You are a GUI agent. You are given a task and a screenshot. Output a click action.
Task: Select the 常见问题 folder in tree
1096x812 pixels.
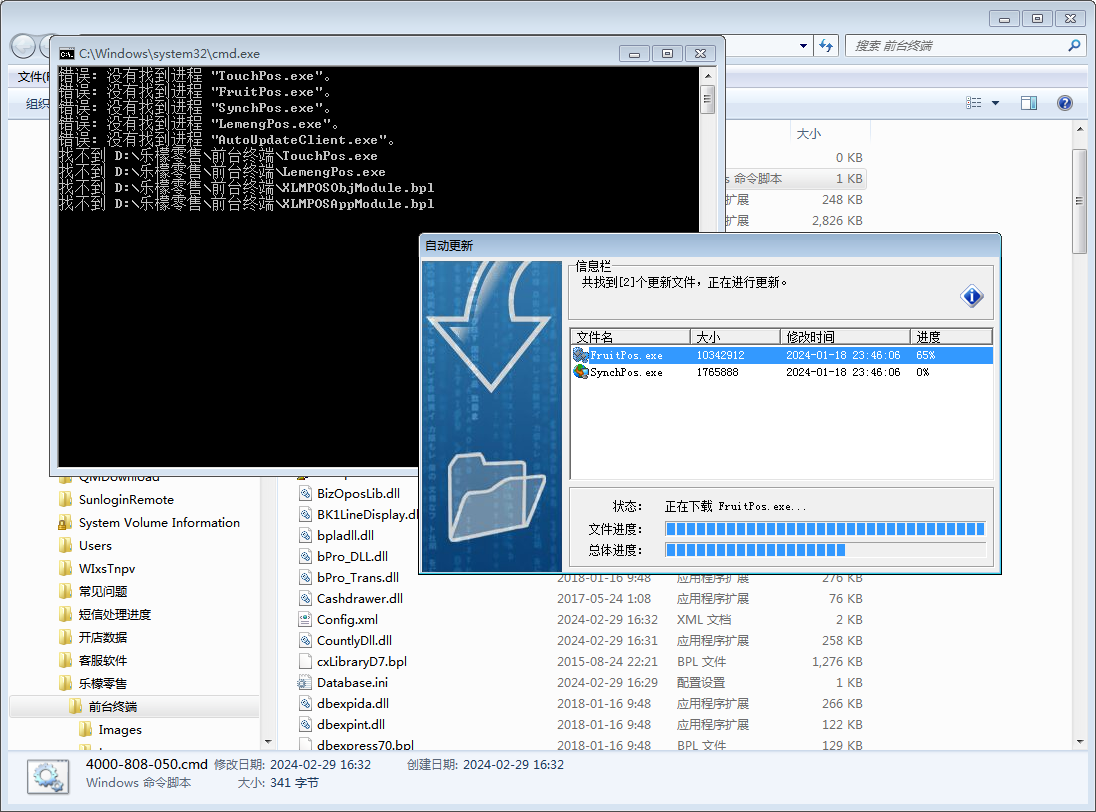tap(103, 592)
